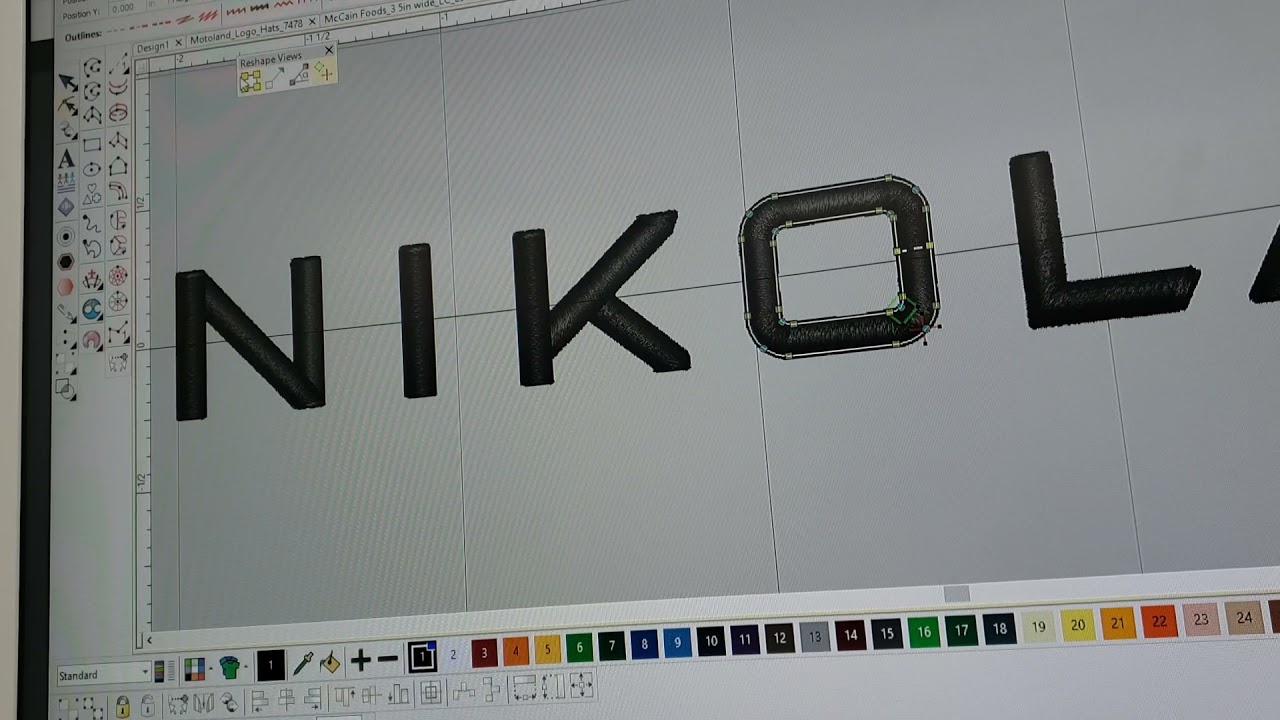
Task: Pick tan swatch number 24
Action: (1244, 617)
